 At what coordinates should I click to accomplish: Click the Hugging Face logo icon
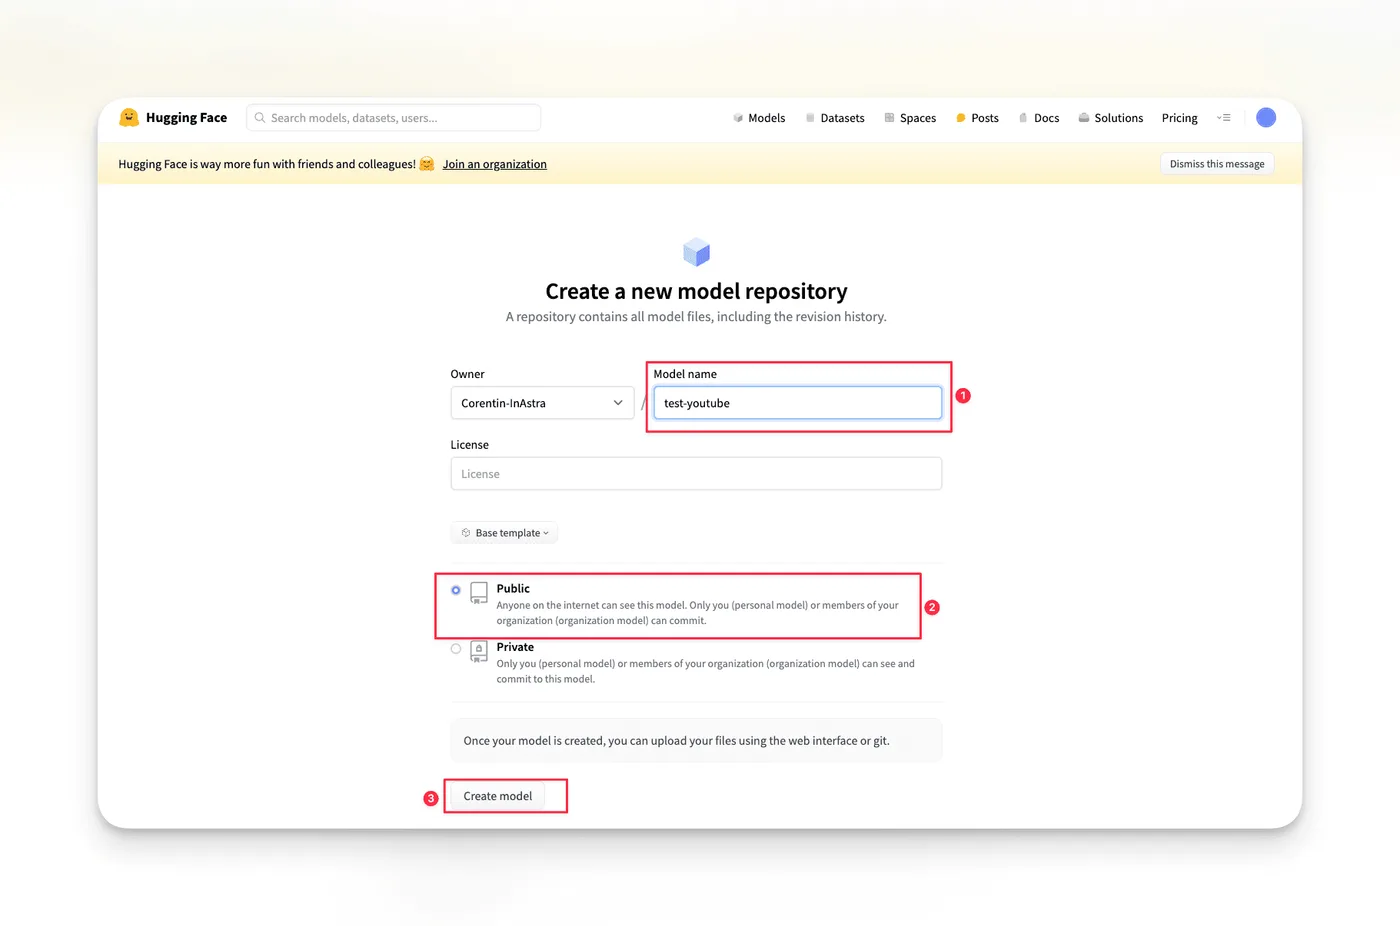click(129, 117)
